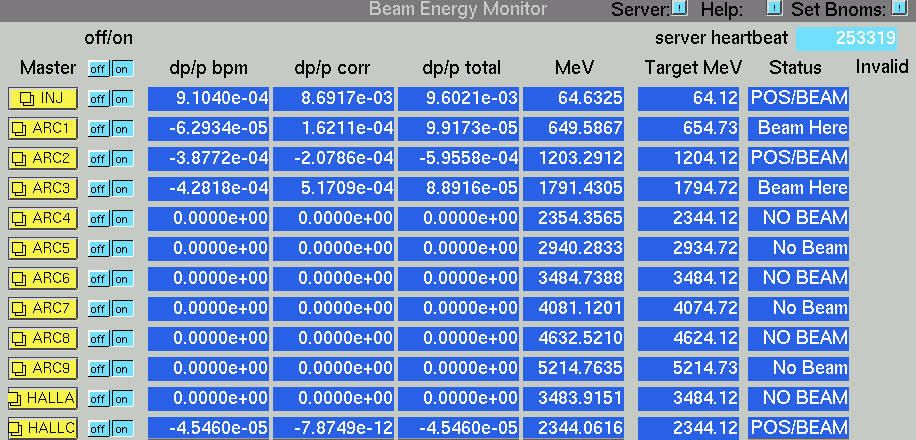This screenshot has height=440, width=916.
Task: Select ARC3 dp/p total value 8.8916e-05
Action: pos(459,189)
